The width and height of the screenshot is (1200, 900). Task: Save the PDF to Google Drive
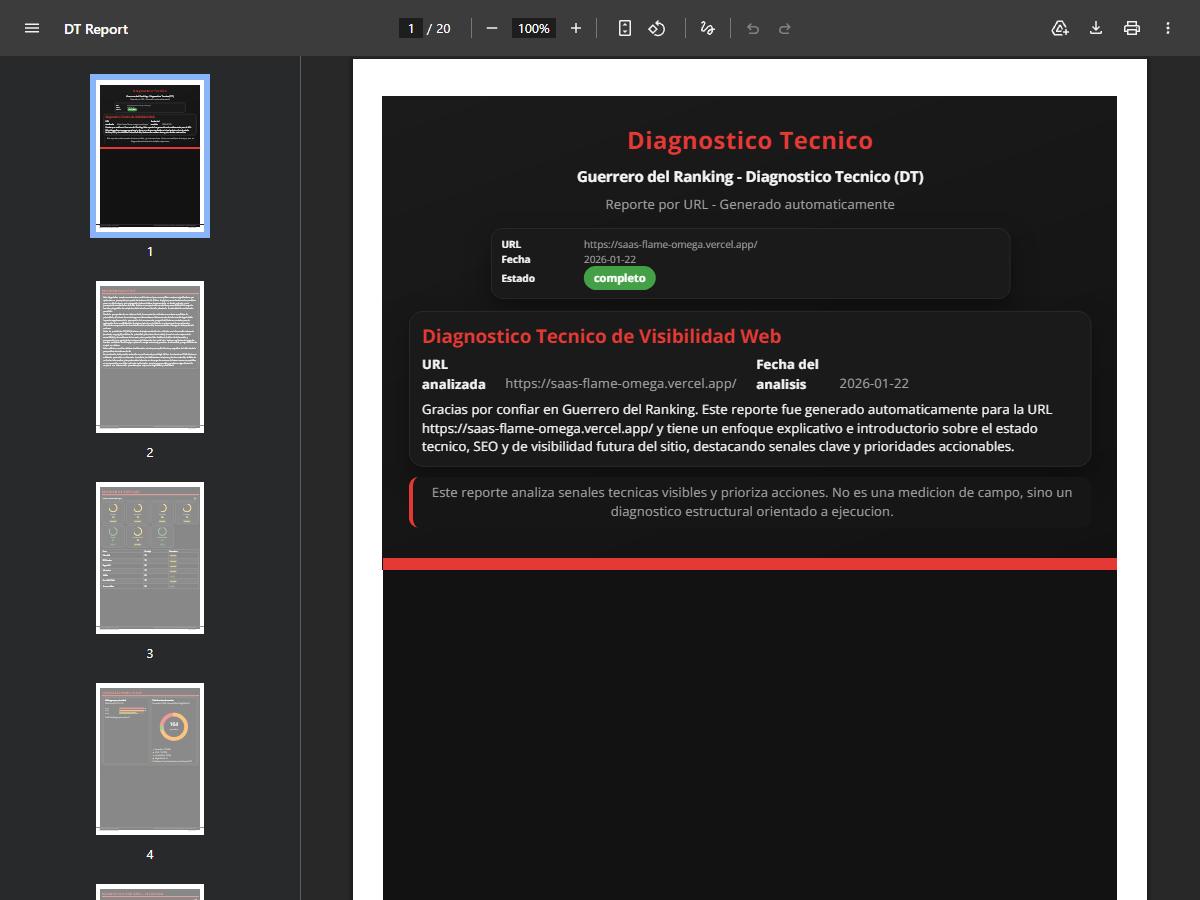pos(1059,28)
